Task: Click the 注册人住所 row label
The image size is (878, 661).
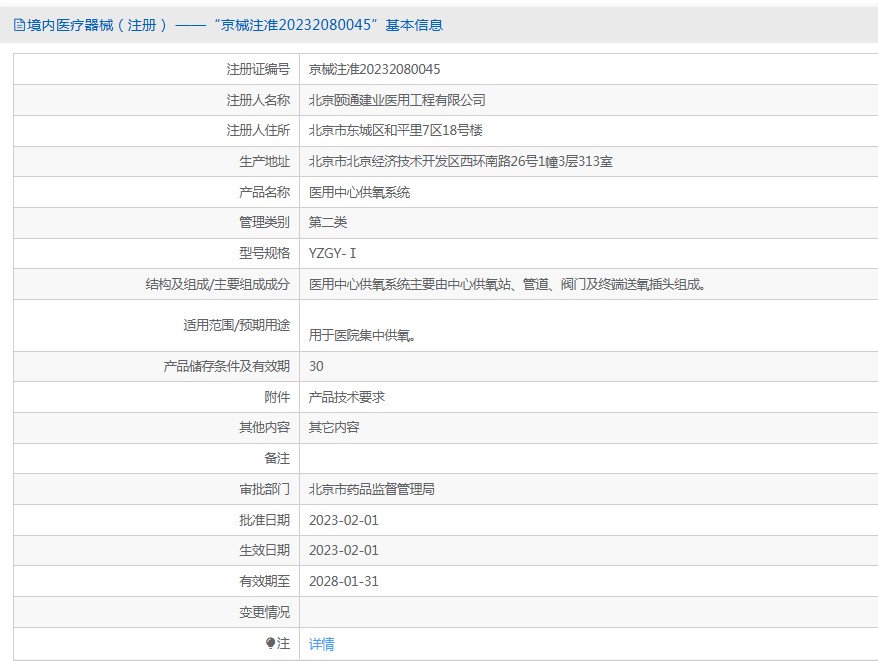Action: (x=258, y=131)
